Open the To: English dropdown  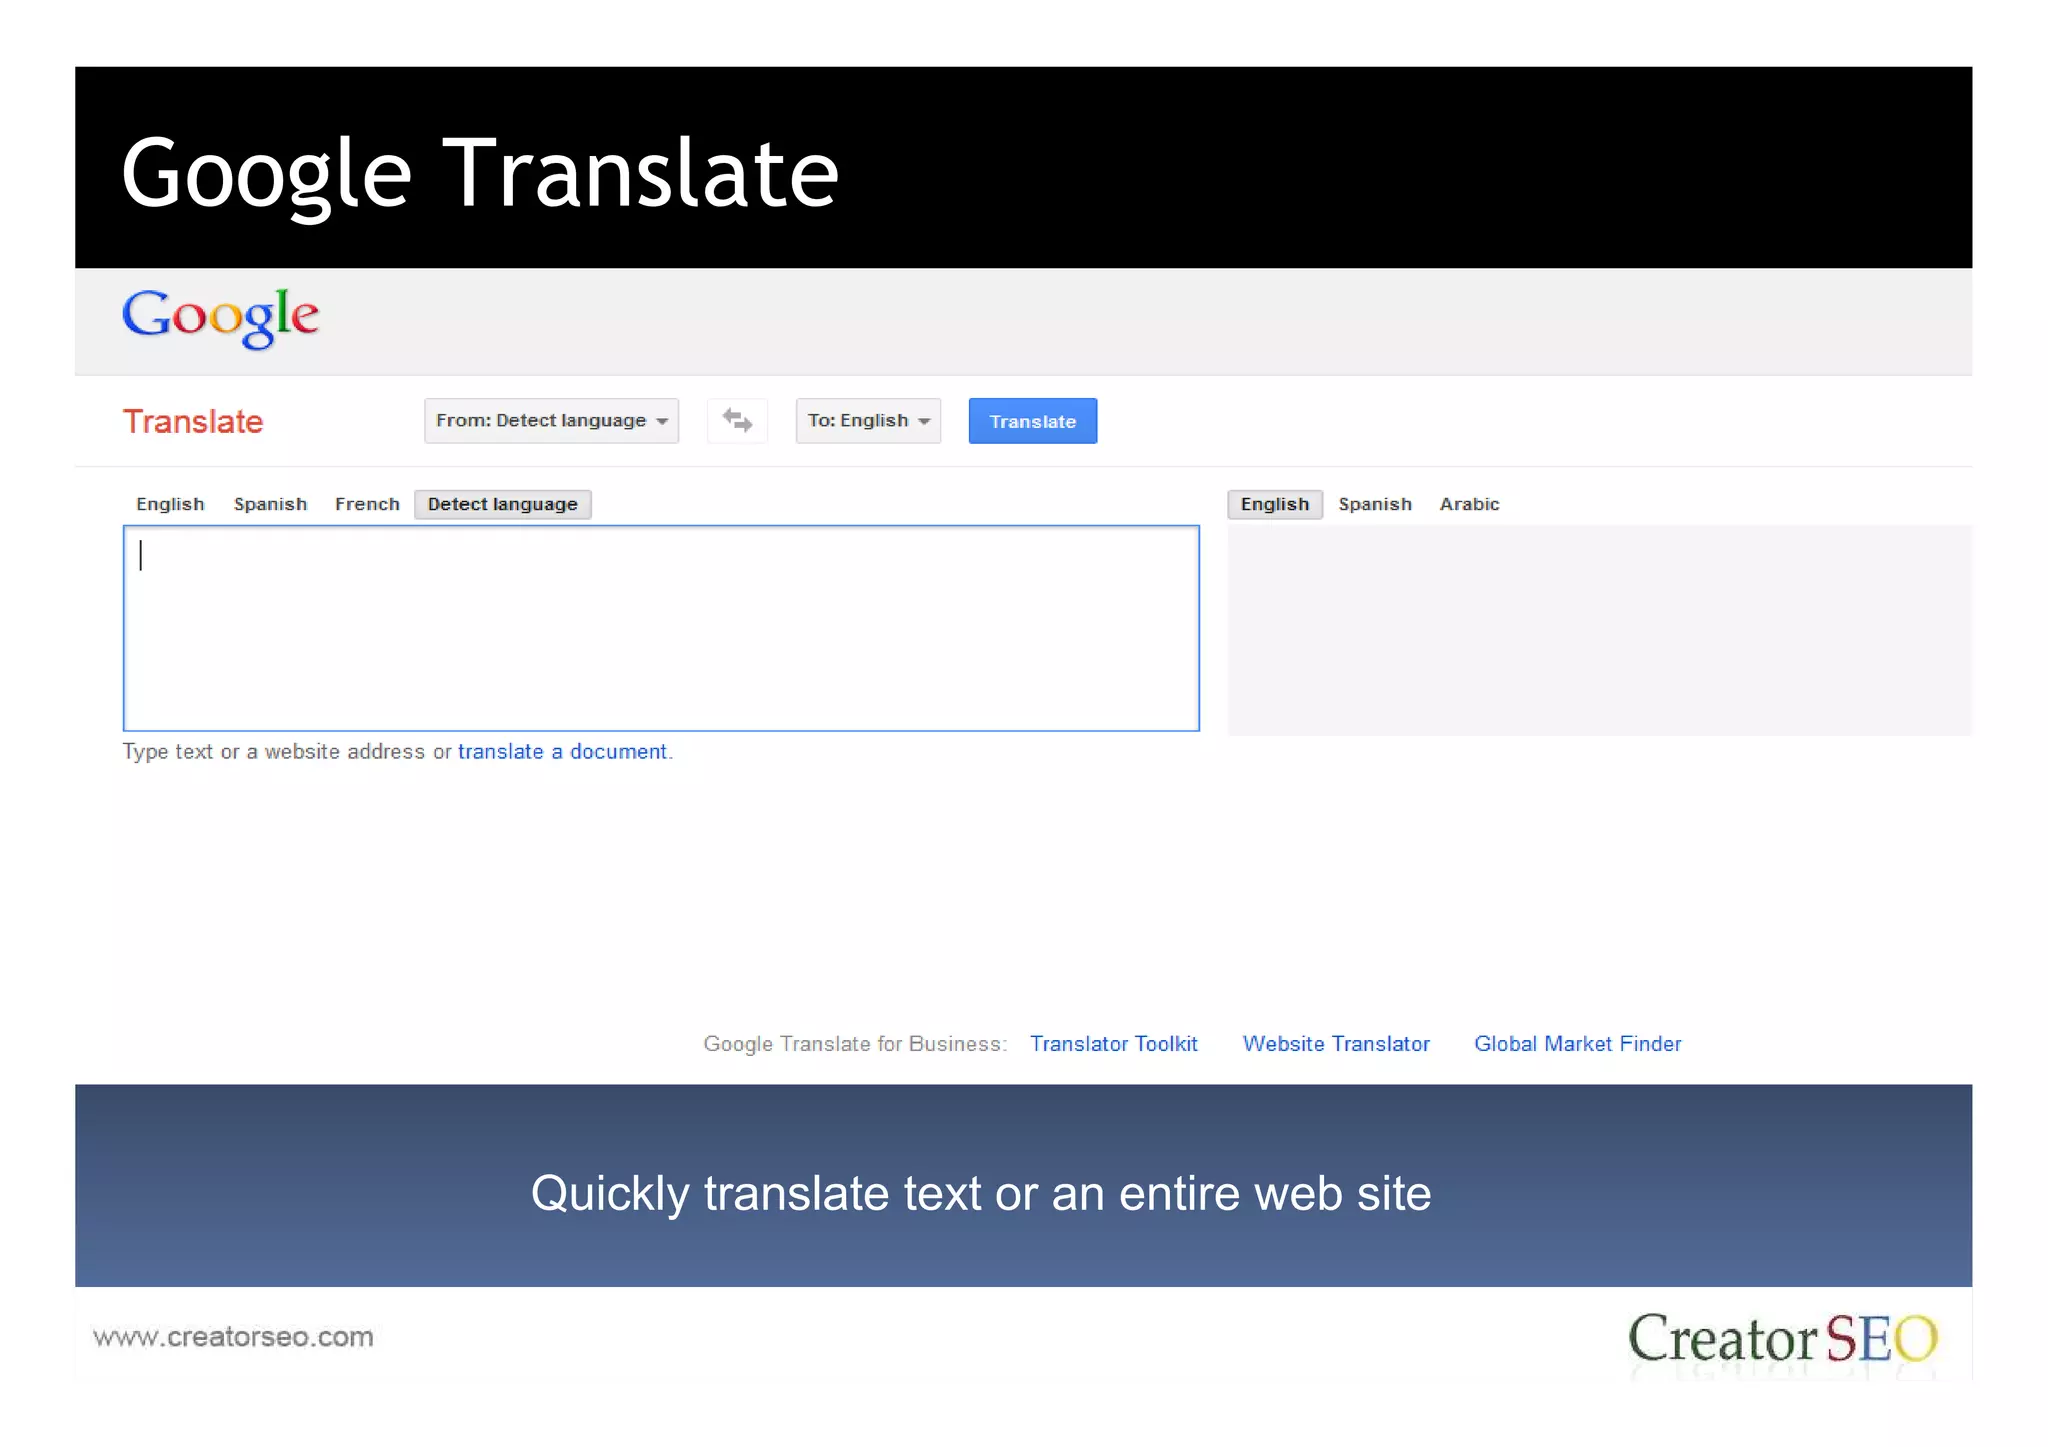pyautogui.click(x=868, y=421)
